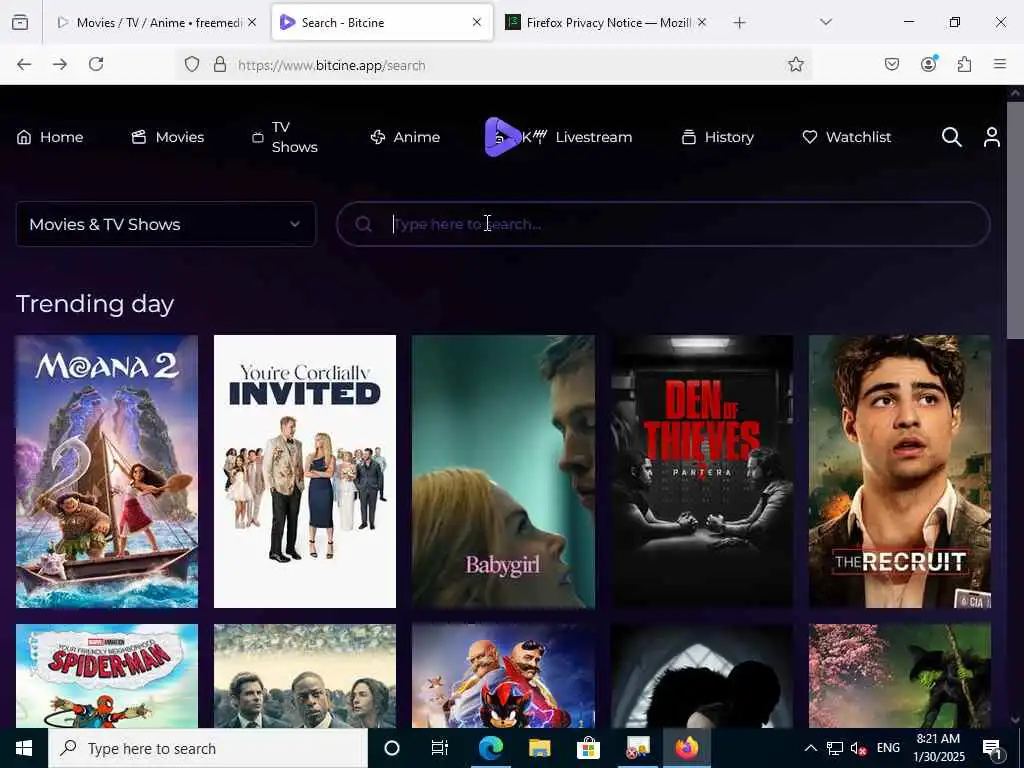Open Firefox View tab list icon

(x=20, y=22)
